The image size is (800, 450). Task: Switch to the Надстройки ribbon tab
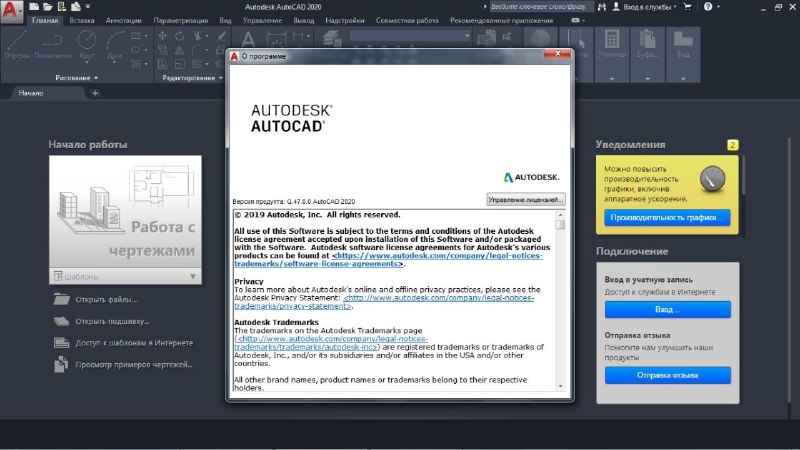[x=345, y=20]
